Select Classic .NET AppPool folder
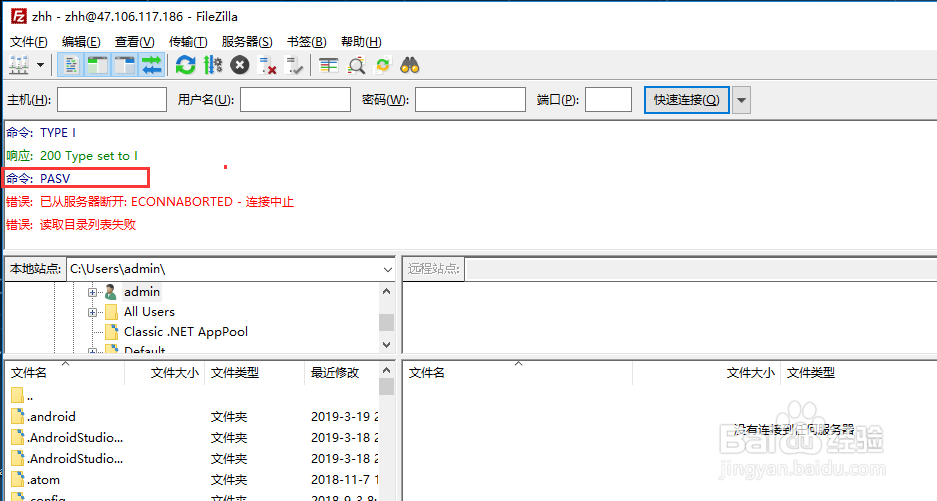 (x=185, y=331)
